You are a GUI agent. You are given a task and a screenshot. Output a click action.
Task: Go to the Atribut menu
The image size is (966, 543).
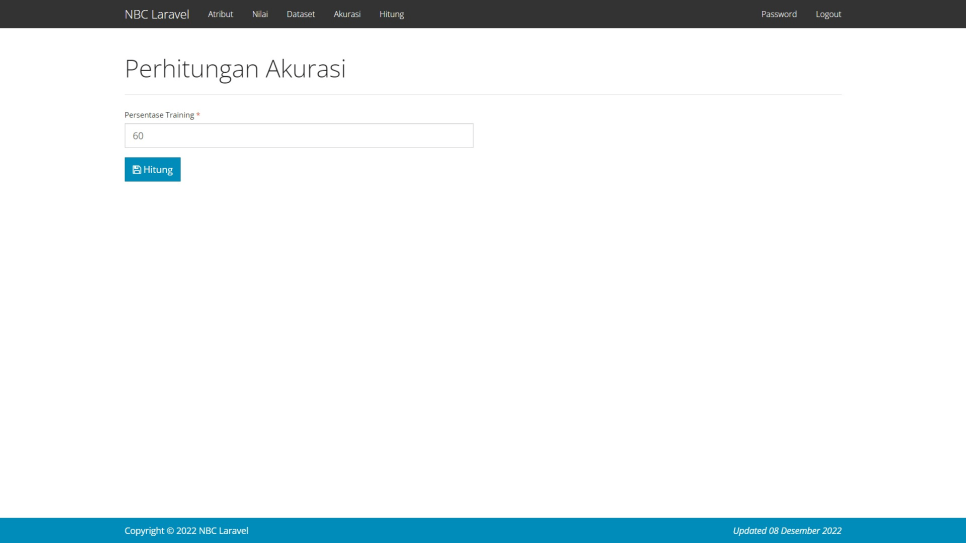coord(221,14)
